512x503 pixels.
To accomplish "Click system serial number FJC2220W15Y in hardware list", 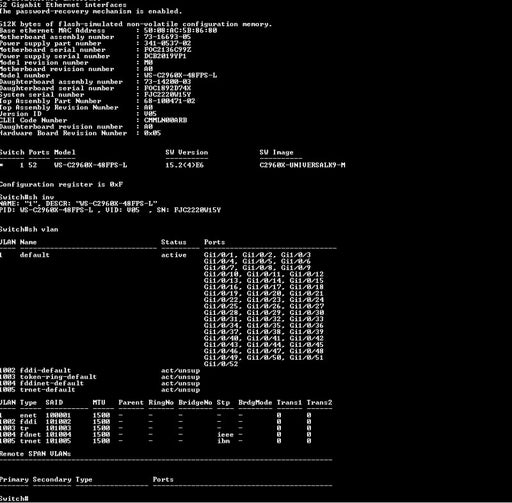I will (167, 95).
